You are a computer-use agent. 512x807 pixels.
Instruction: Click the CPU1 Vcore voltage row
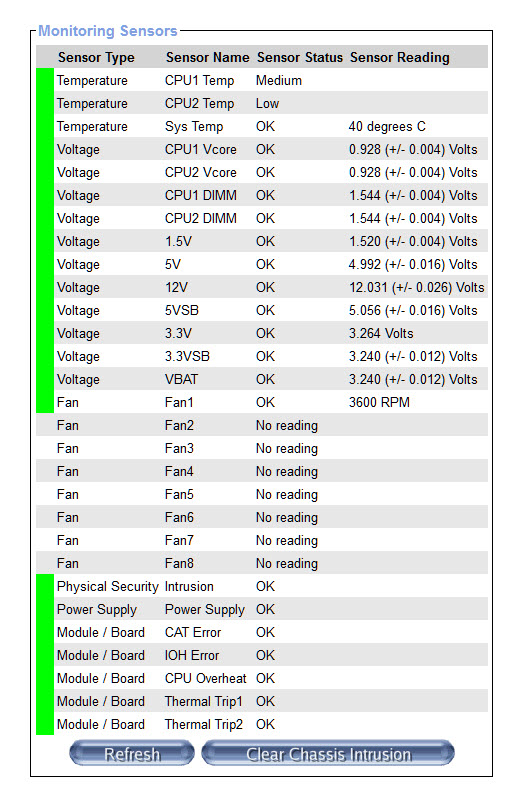pos(262,149)
